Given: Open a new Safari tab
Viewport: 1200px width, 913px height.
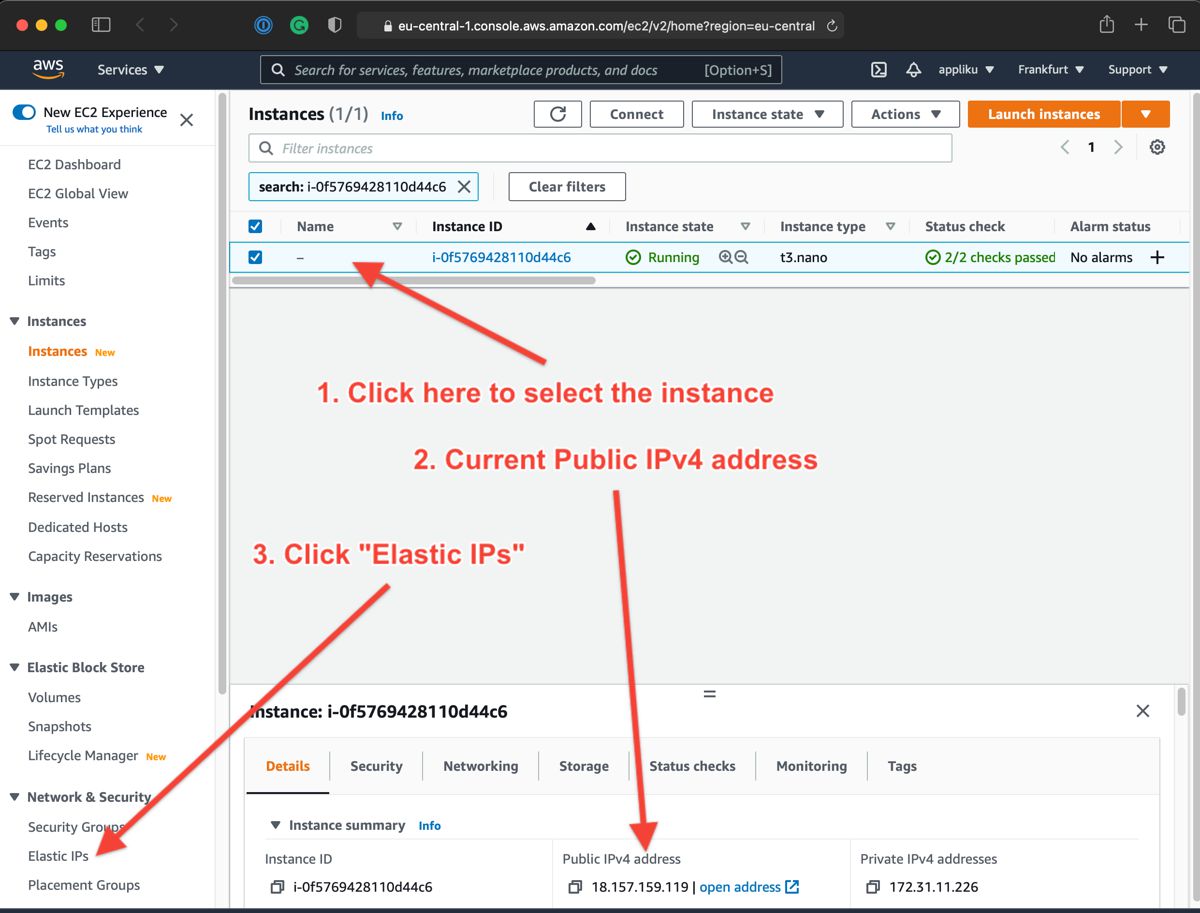Looking at the screenshot, I should pos(1141,25).
